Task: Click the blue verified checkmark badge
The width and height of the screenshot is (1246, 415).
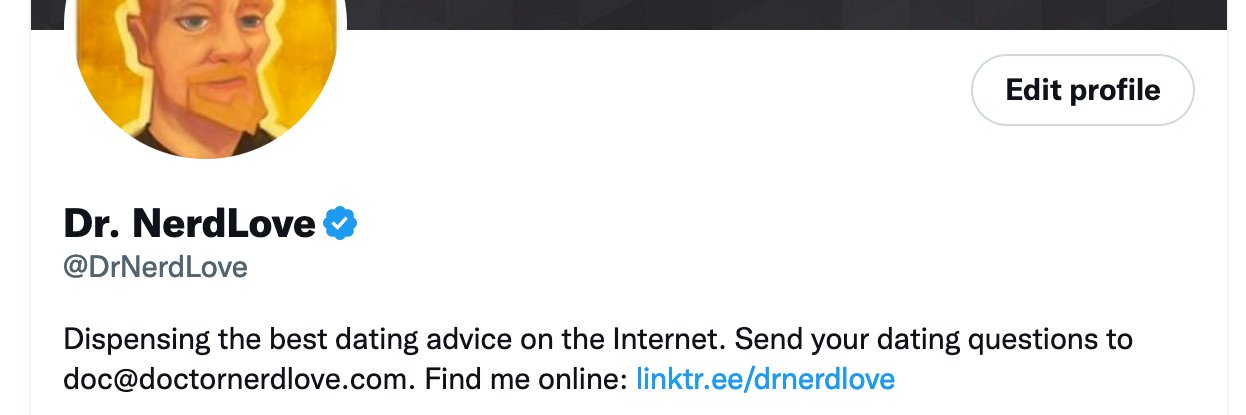Action: click(340, 224)
